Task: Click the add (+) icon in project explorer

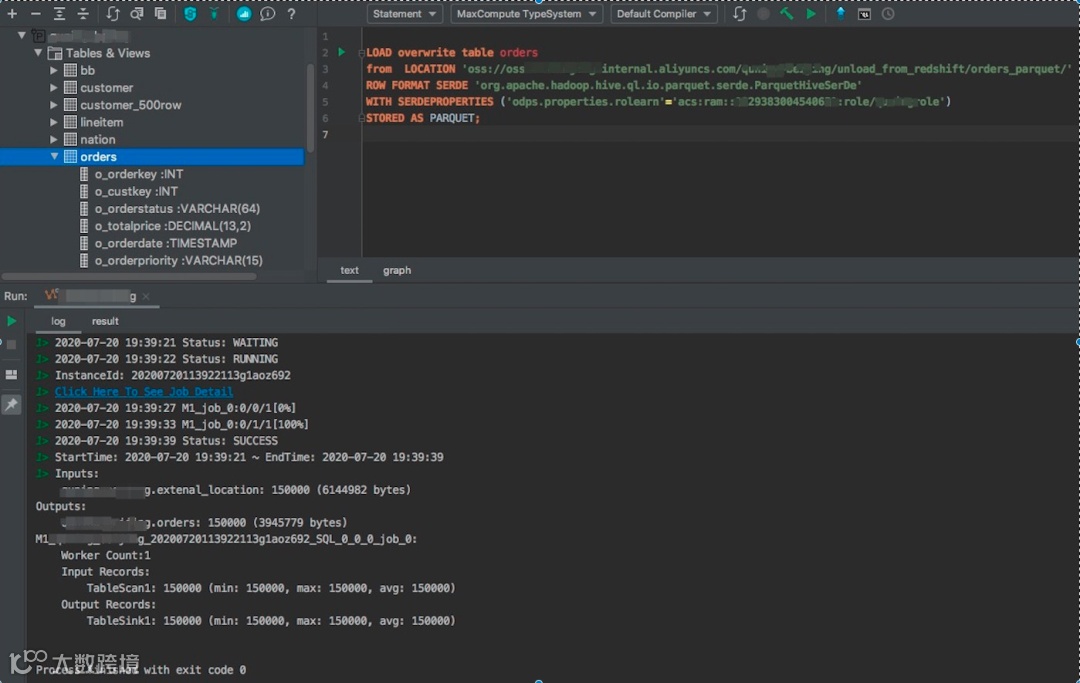Action: (12, 14)
